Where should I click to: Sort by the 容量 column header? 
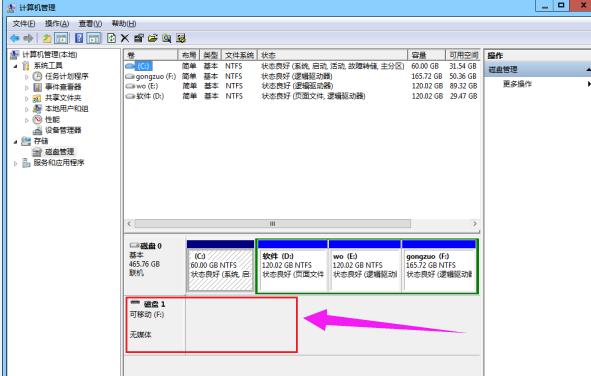coord(426,55)
